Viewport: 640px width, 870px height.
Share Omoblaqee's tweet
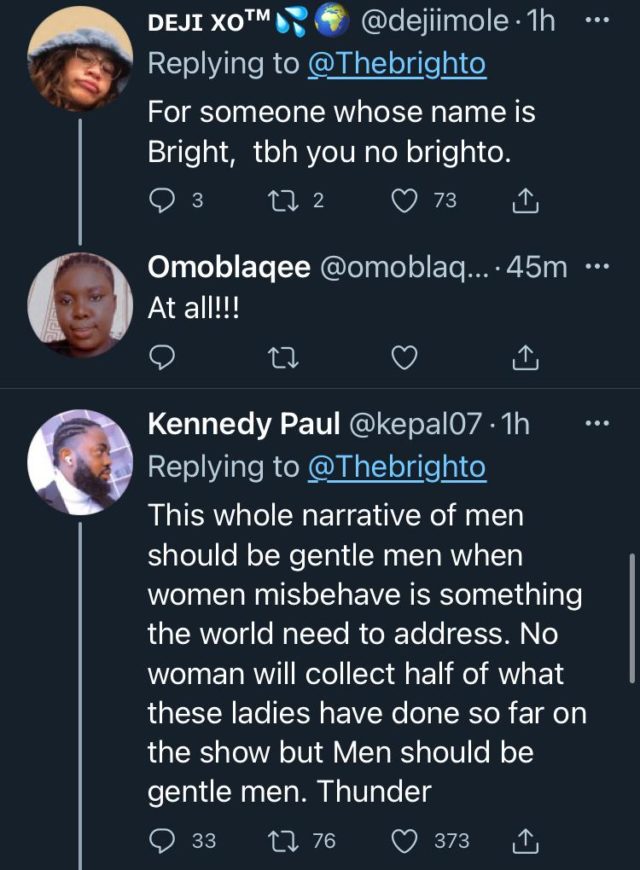click(525, 357)
